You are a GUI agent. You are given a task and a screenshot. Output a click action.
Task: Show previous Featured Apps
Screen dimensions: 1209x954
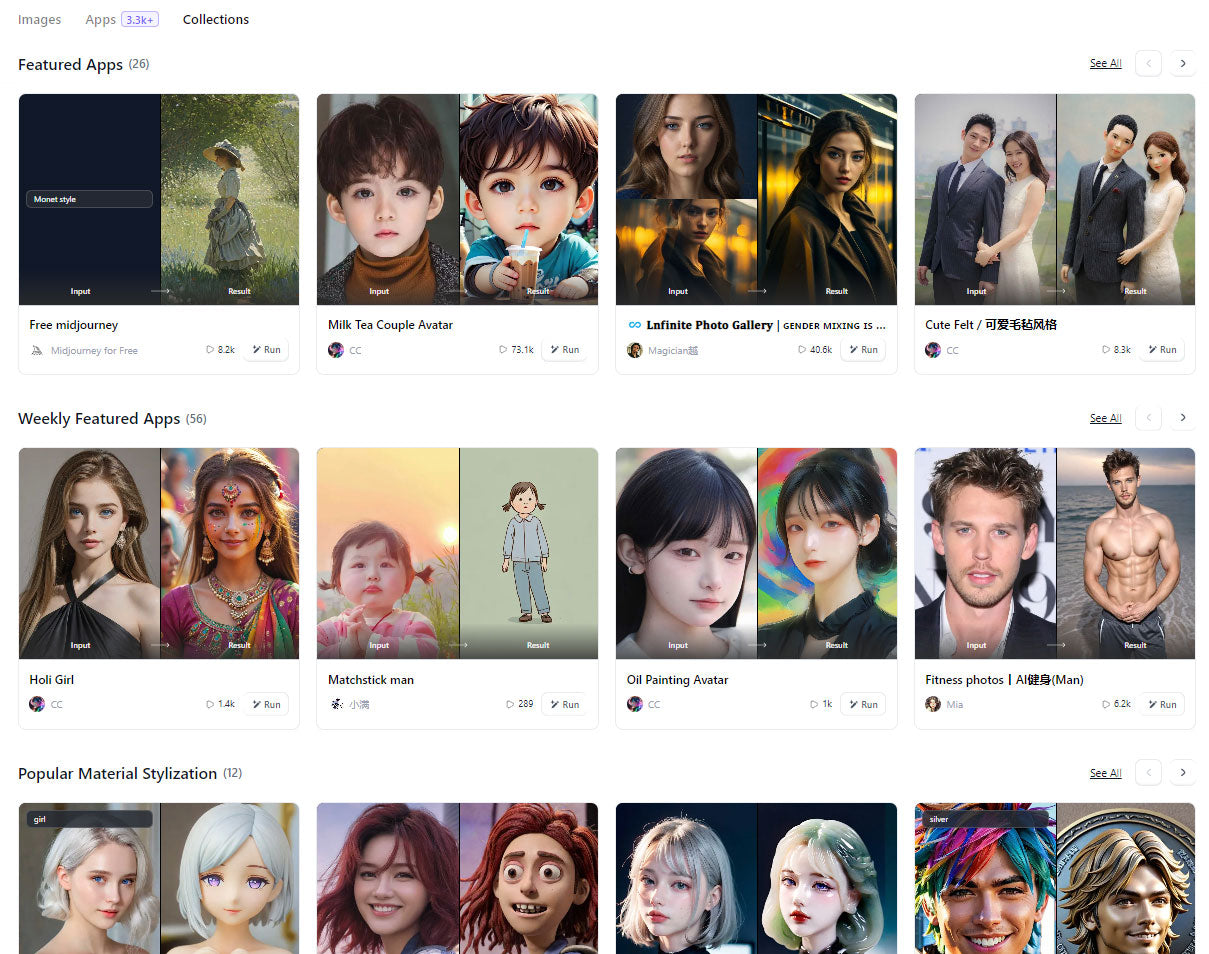pyautogui.click(x=1148, y=63)
